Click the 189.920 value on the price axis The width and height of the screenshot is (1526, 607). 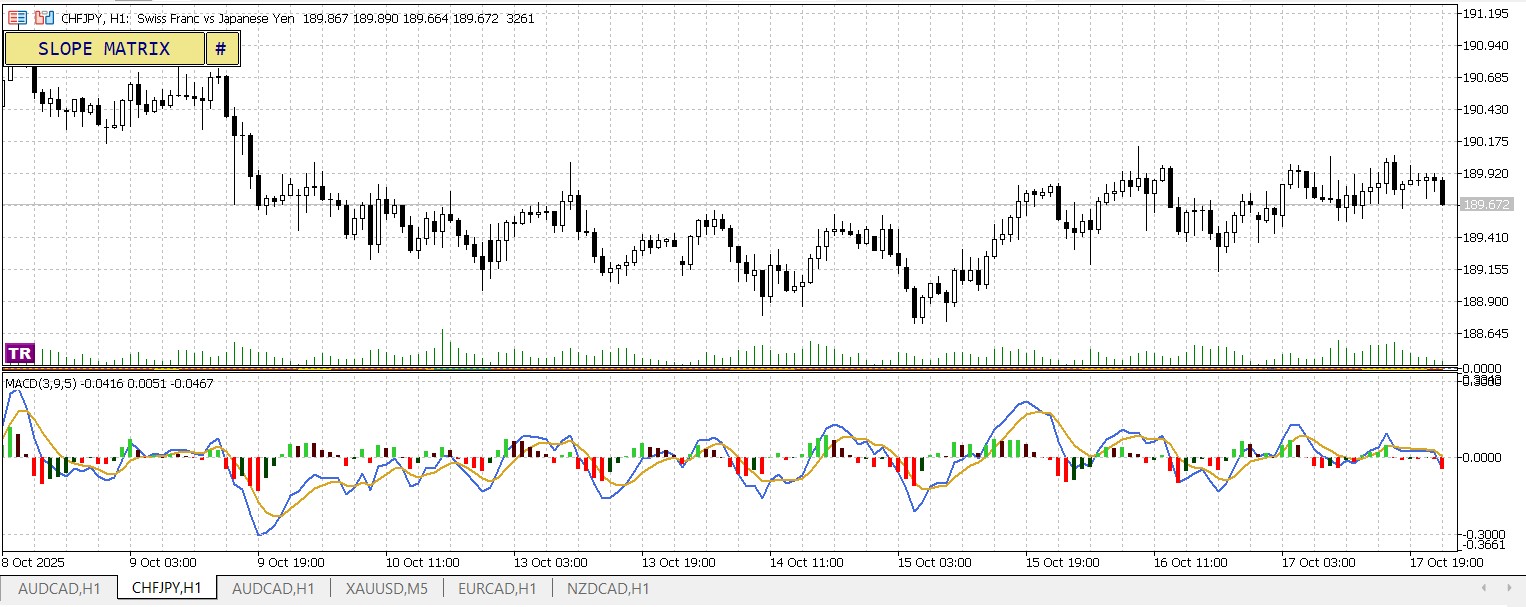[x=1486, y=173]
